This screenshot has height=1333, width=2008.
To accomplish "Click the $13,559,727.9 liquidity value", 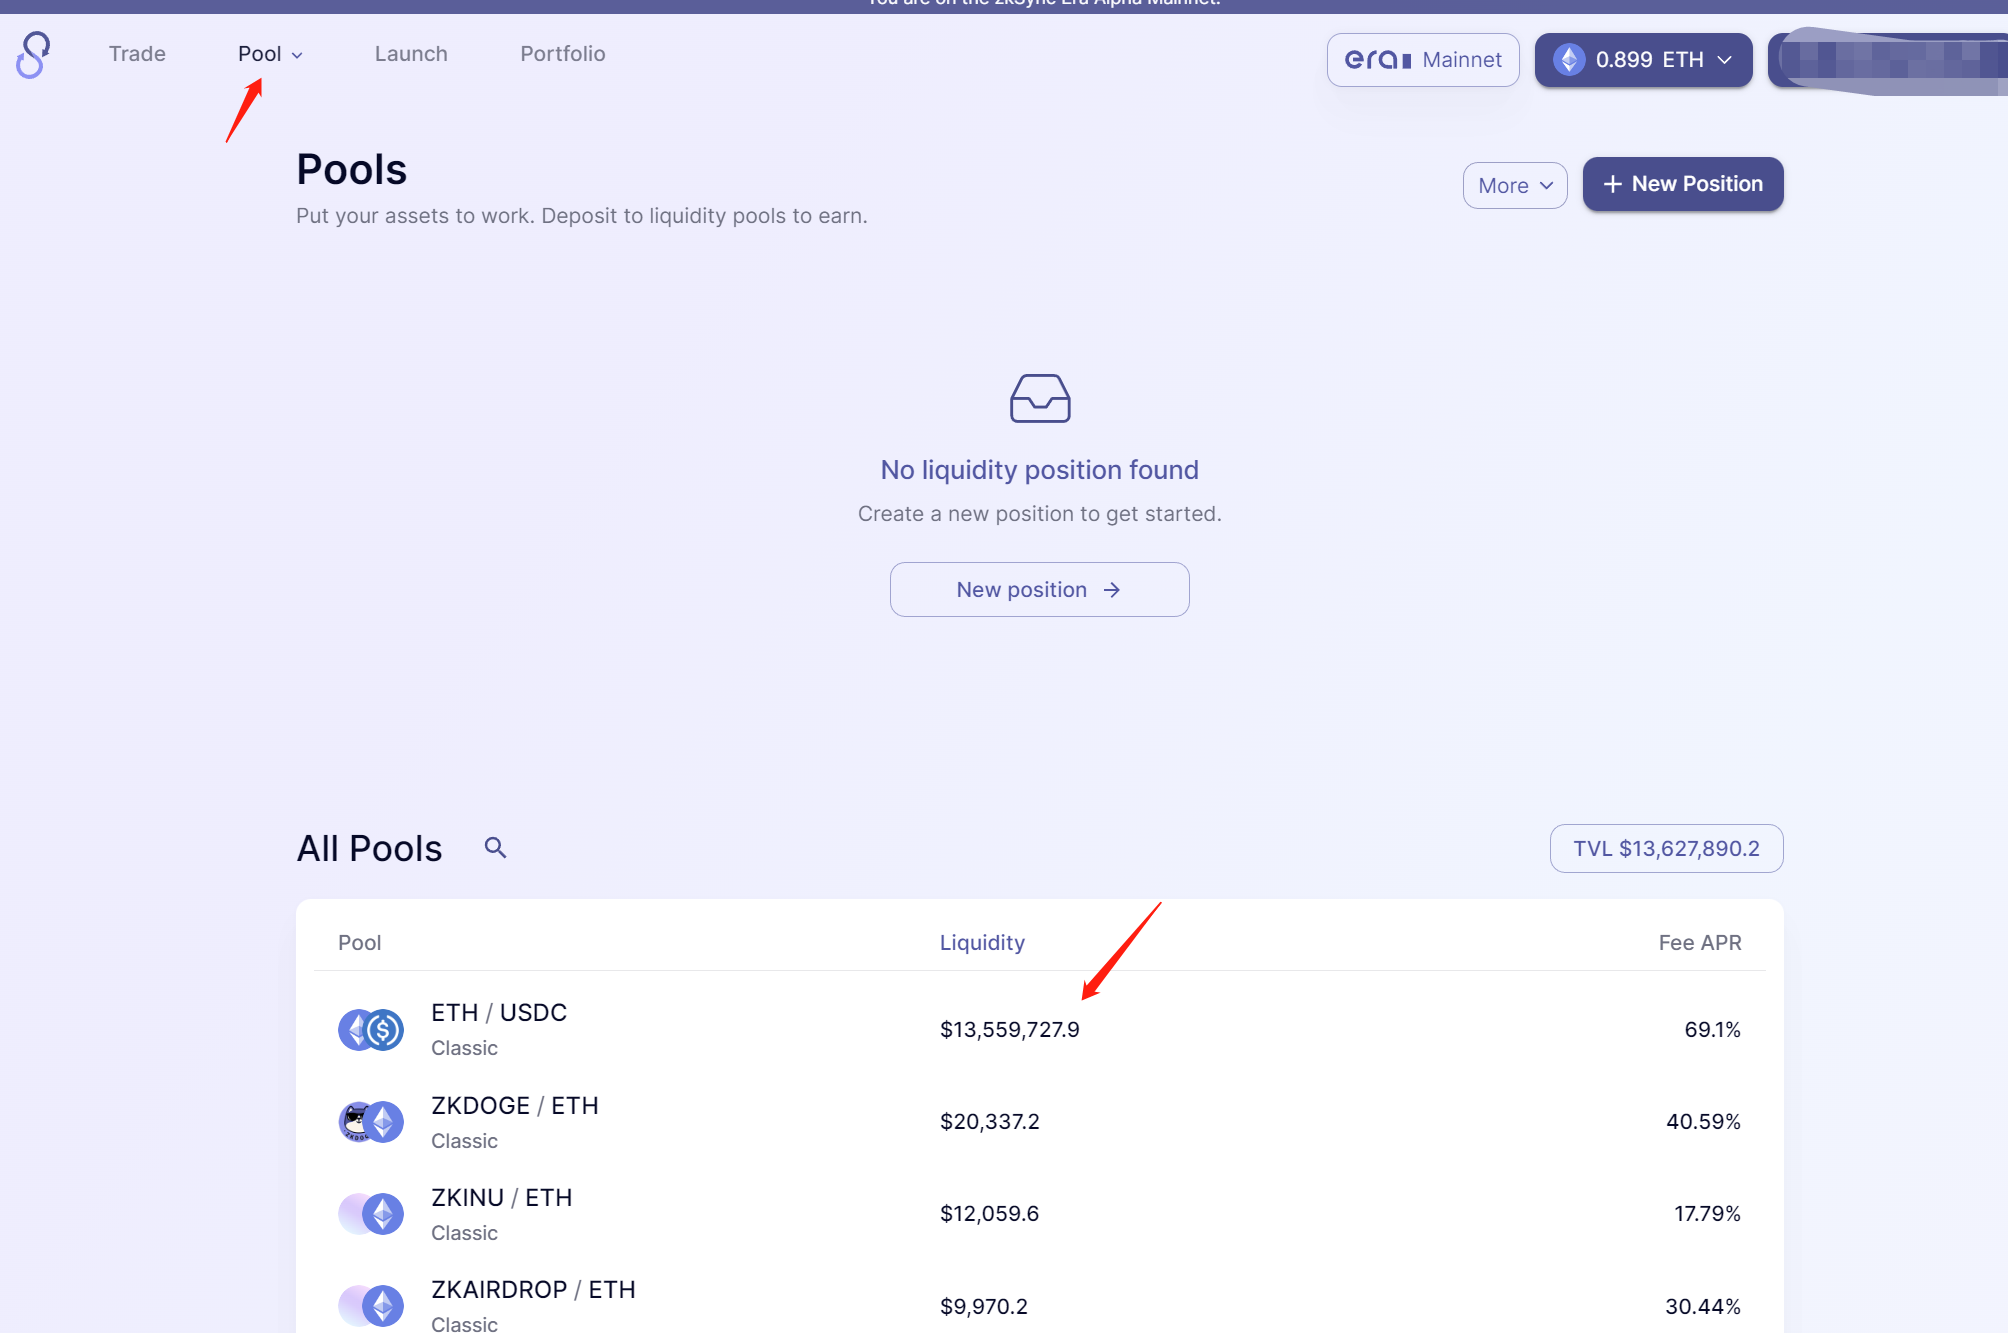I will 1010,1029.
